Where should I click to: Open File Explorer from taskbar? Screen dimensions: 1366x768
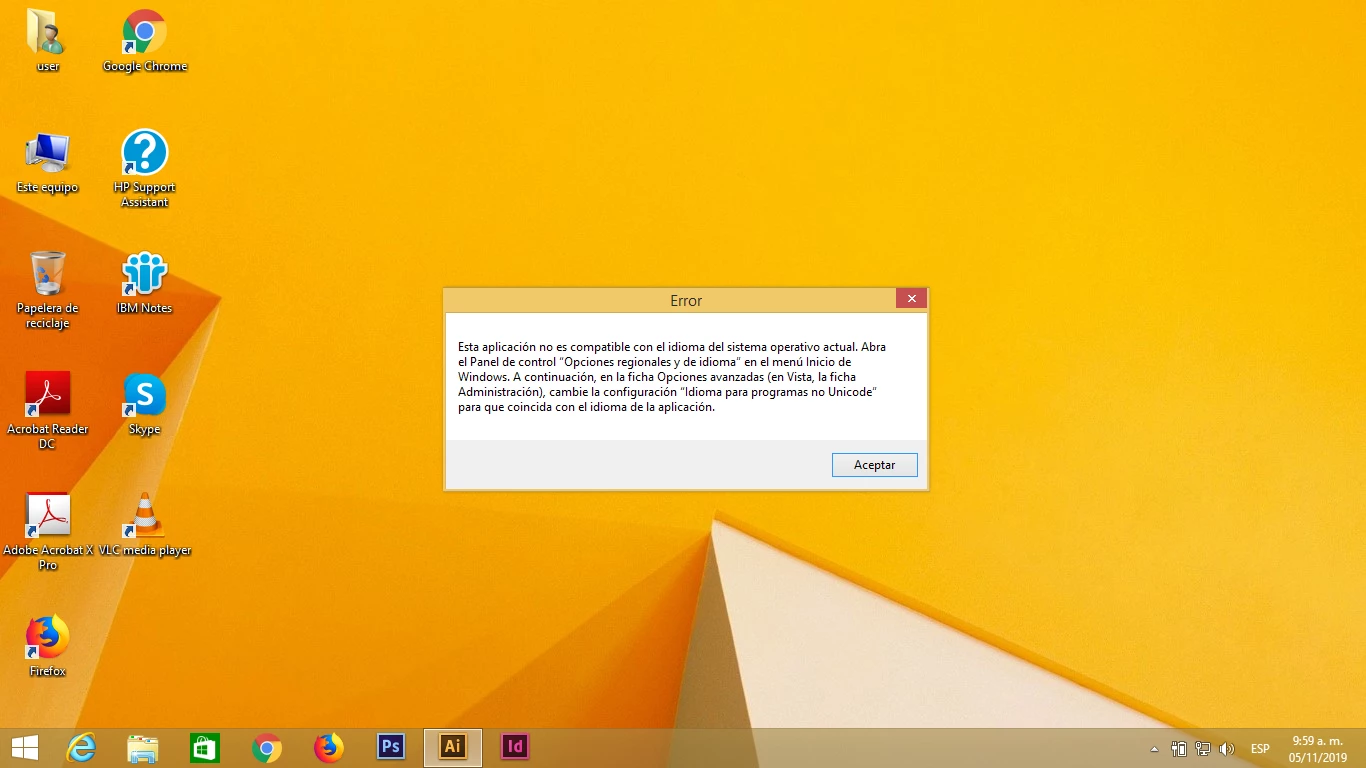coord(143,747)
